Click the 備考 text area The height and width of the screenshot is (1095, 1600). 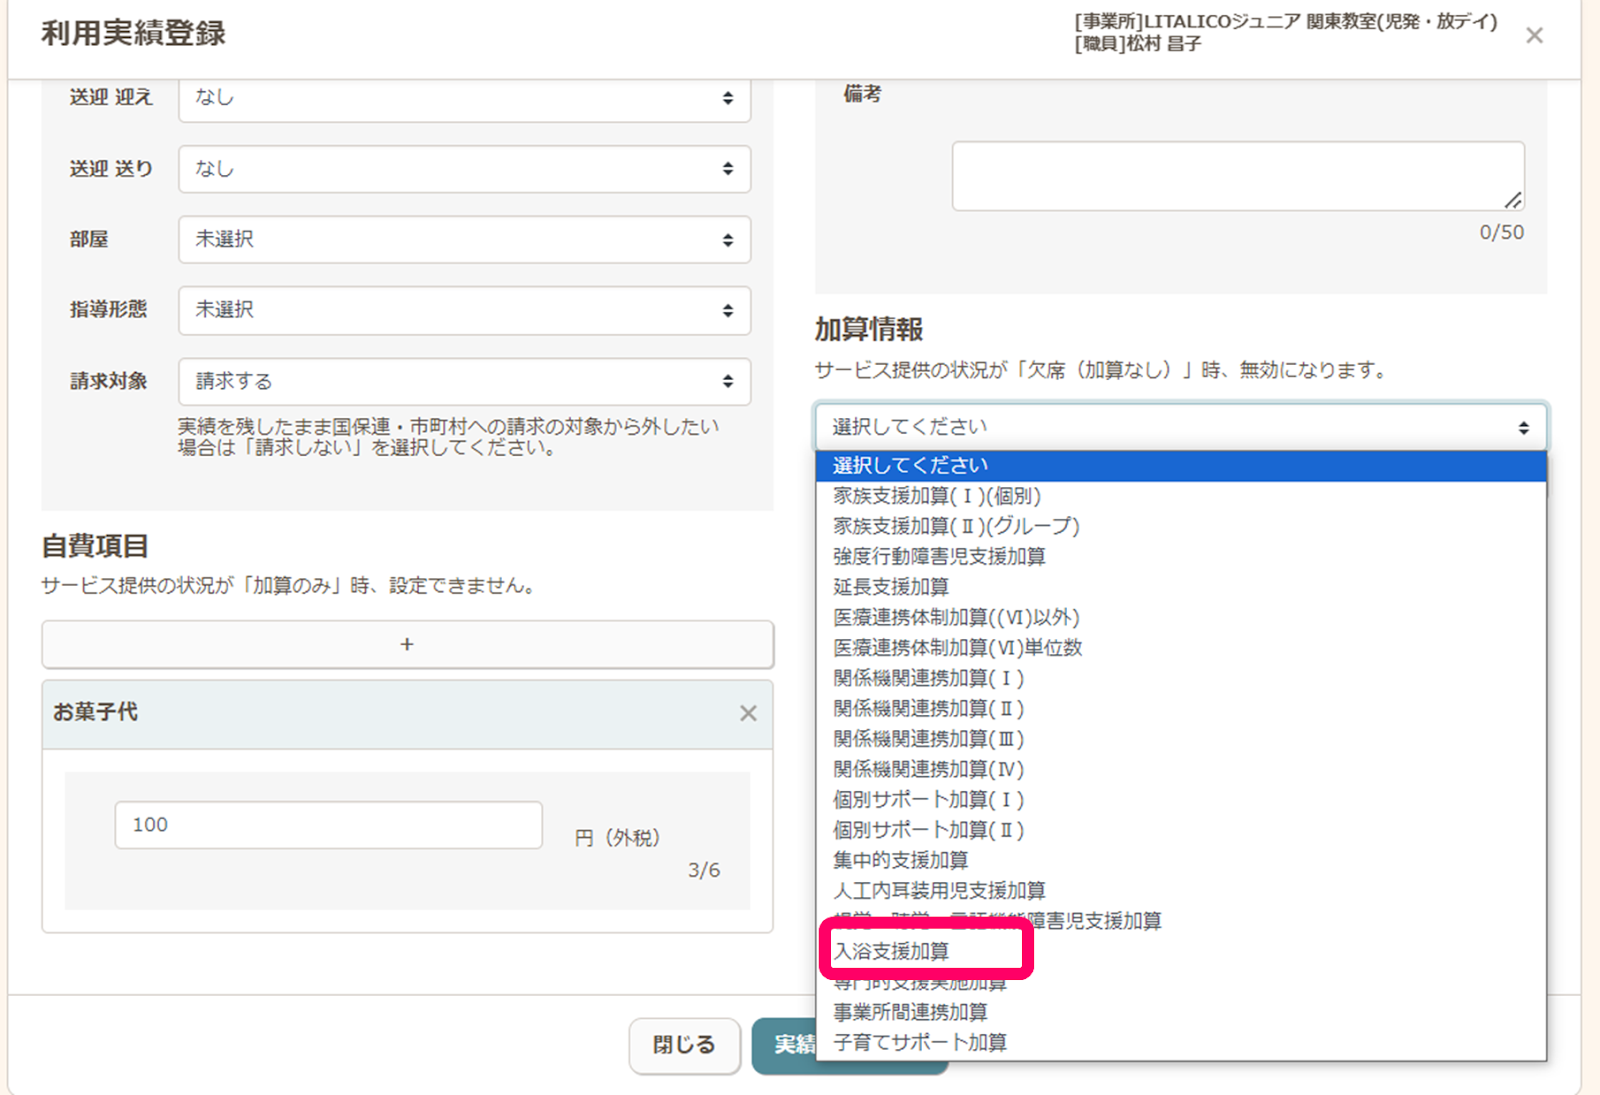1237,176
